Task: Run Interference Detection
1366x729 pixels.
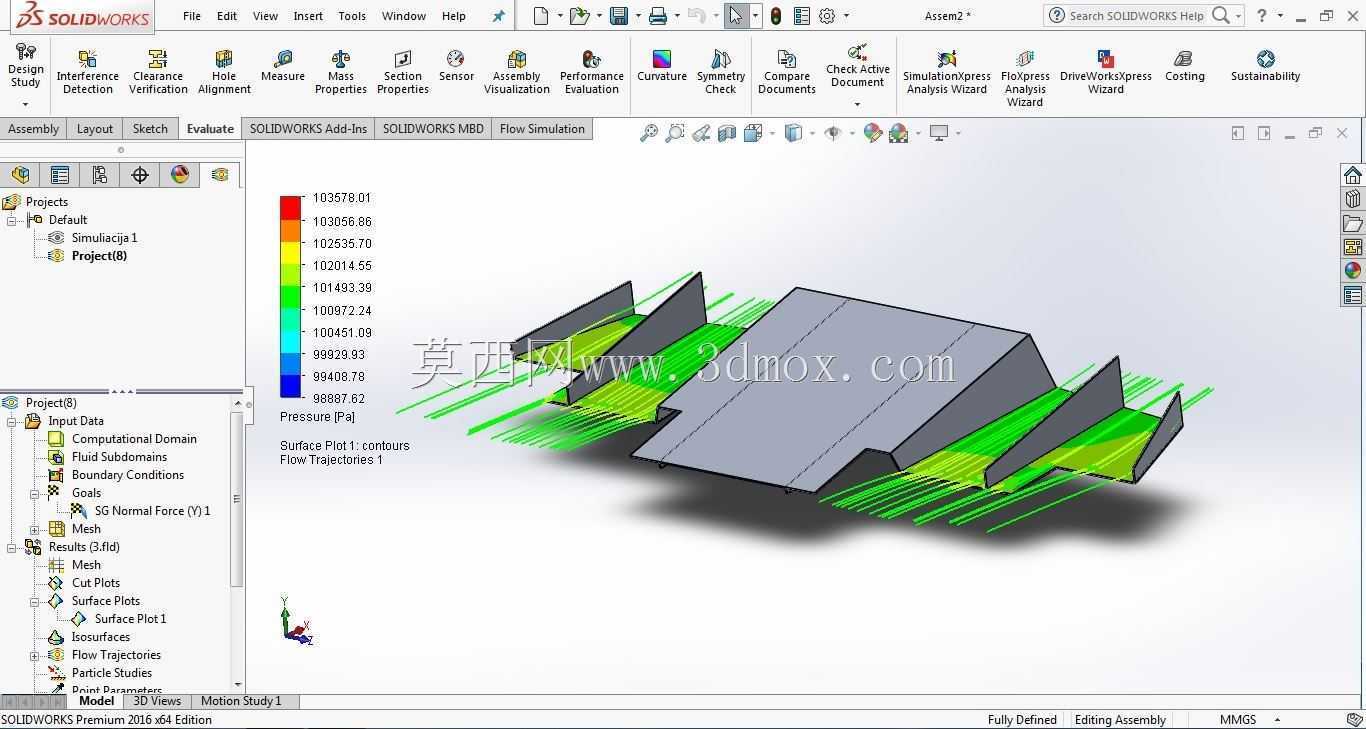Action: click(x=87, y=72)
